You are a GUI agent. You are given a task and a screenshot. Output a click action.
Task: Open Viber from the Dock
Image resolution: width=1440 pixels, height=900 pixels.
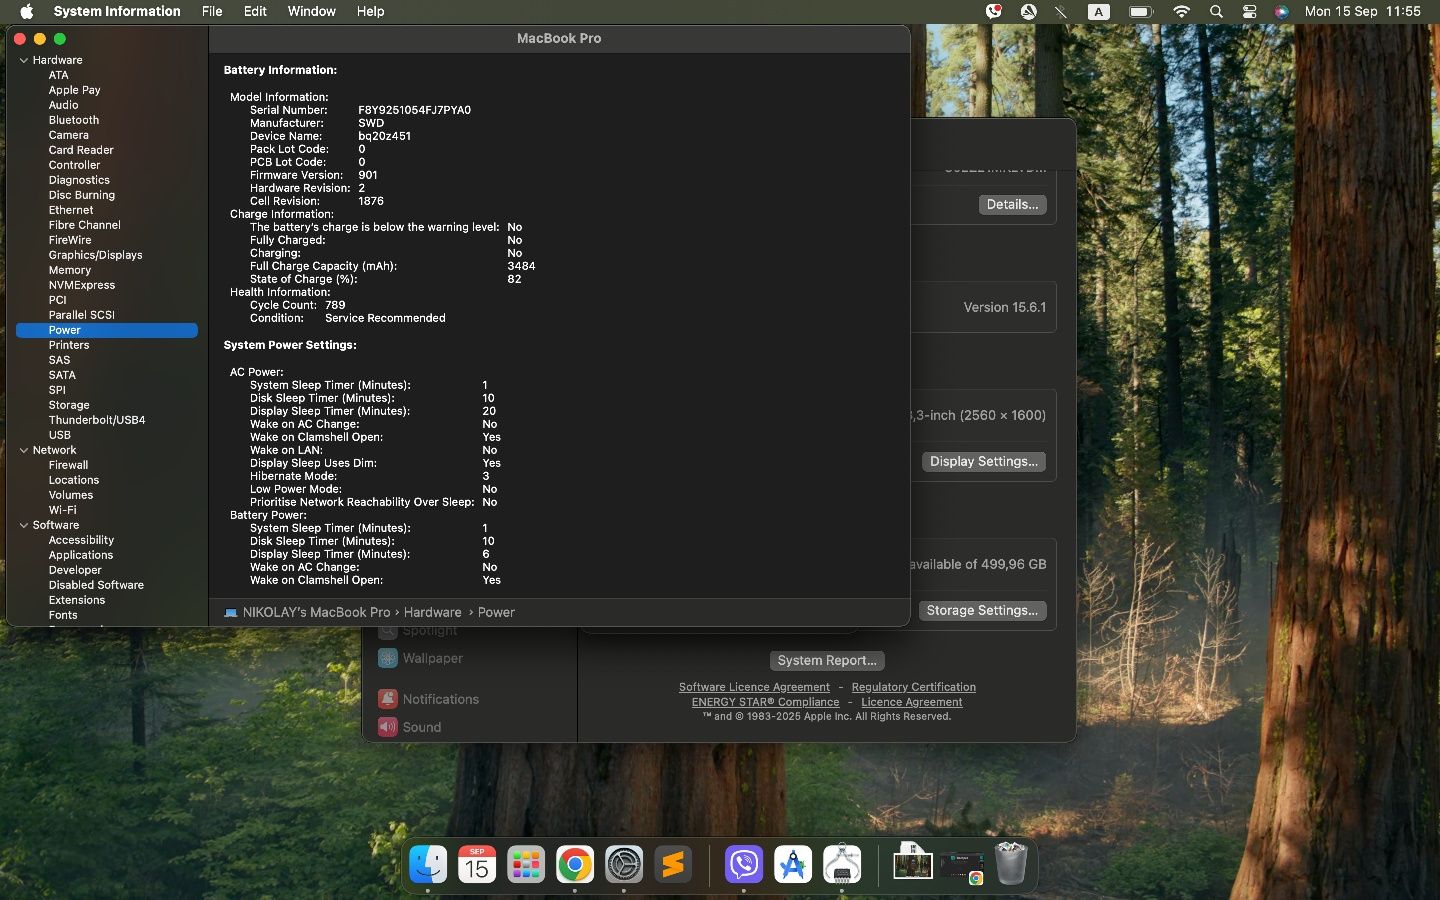tap(744, 865)
